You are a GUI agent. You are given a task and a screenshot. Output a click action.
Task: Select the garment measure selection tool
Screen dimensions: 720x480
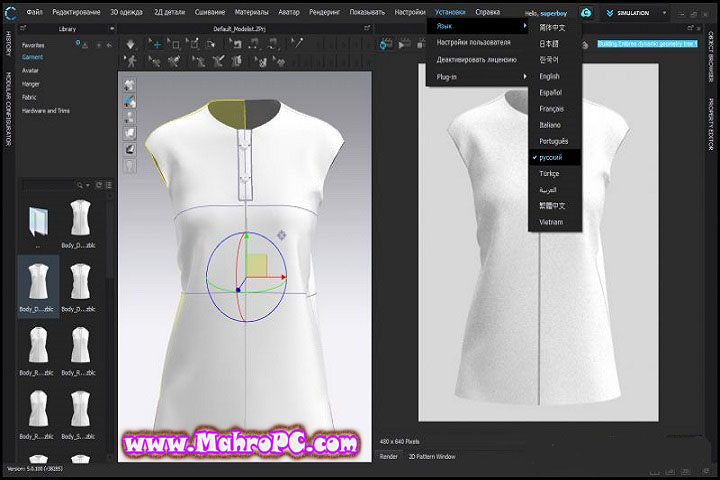[x=198, y=61]
